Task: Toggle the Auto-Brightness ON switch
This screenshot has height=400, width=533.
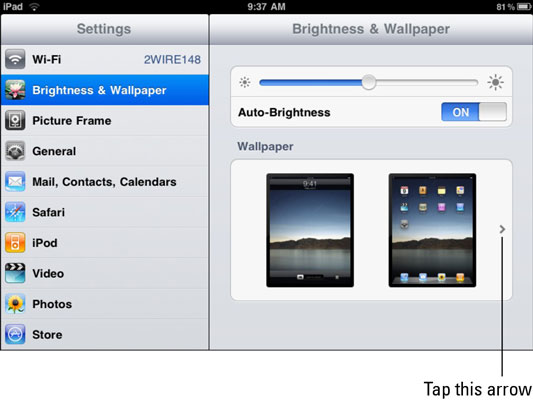Action: coord(474,112)
